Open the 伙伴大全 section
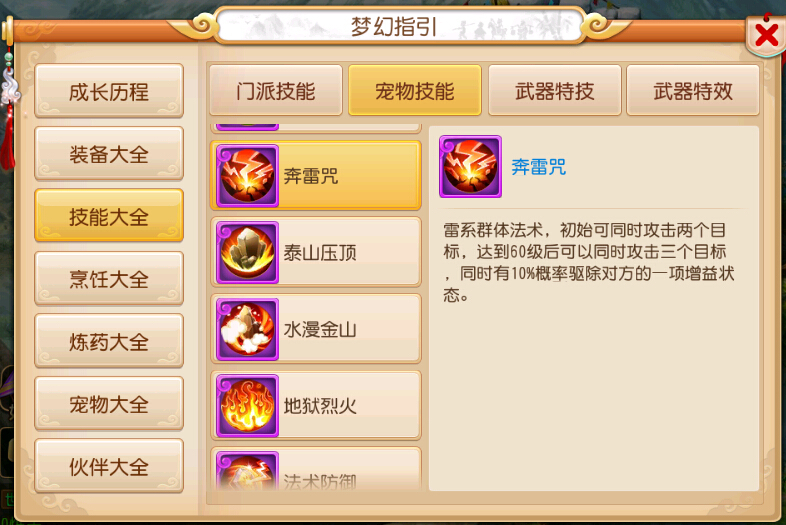This screenshot has width=786, height=525. click(x=109, y=466)
